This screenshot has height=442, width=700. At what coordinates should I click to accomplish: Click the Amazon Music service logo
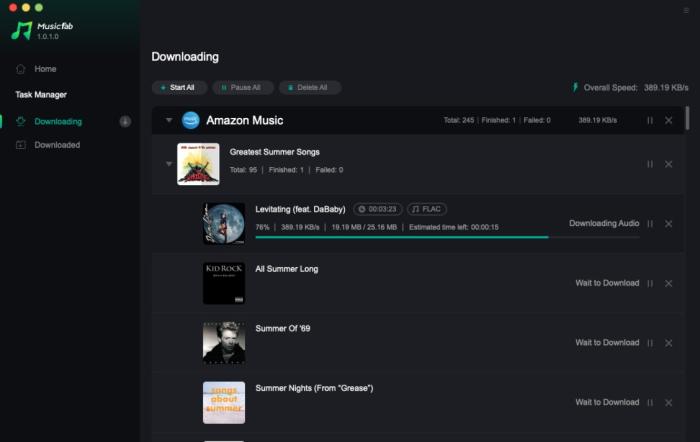pyautogui.click(x=191, y=120)
